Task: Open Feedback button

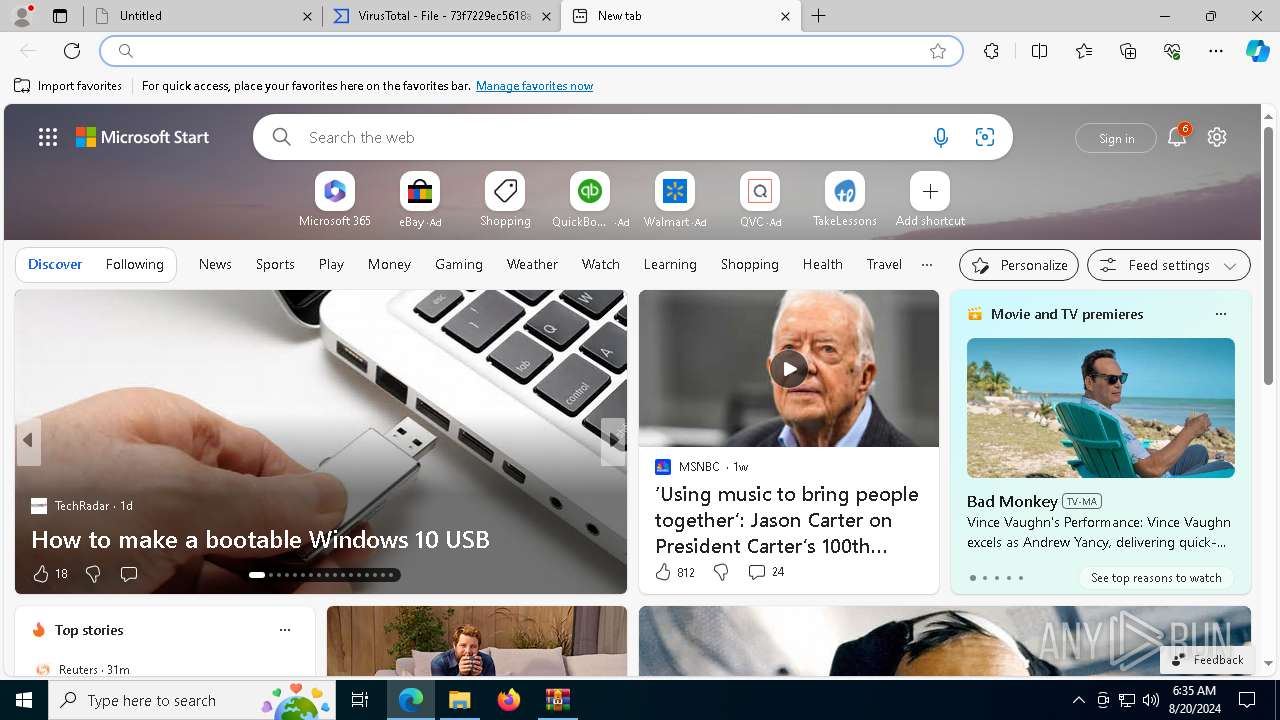Action: [1207, 660]
